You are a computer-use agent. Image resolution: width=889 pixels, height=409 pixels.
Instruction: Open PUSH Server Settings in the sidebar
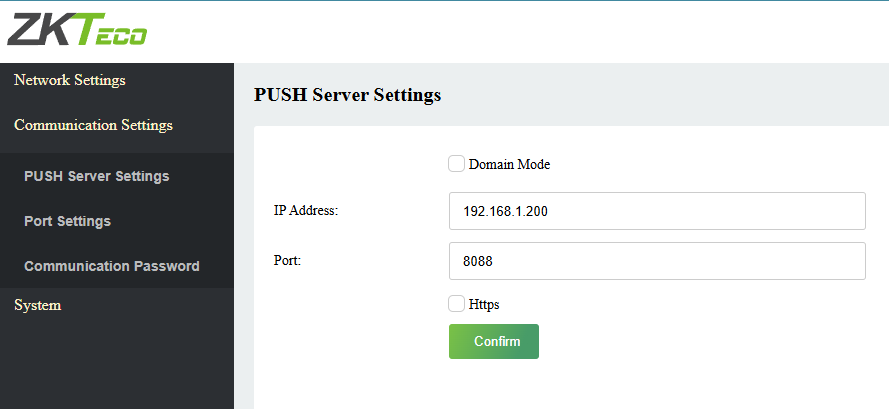[96, 176]
